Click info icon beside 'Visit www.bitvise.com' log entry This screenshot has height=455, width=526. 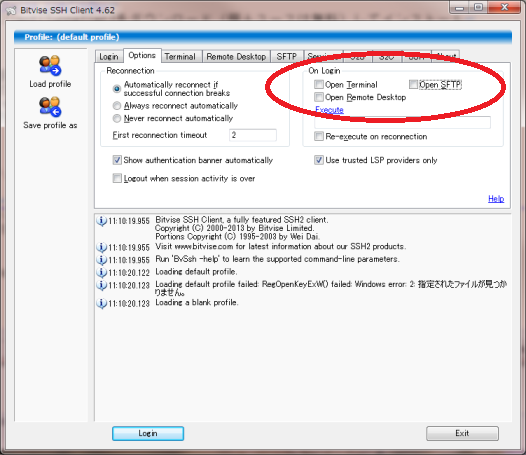click(x=101, y=247)
